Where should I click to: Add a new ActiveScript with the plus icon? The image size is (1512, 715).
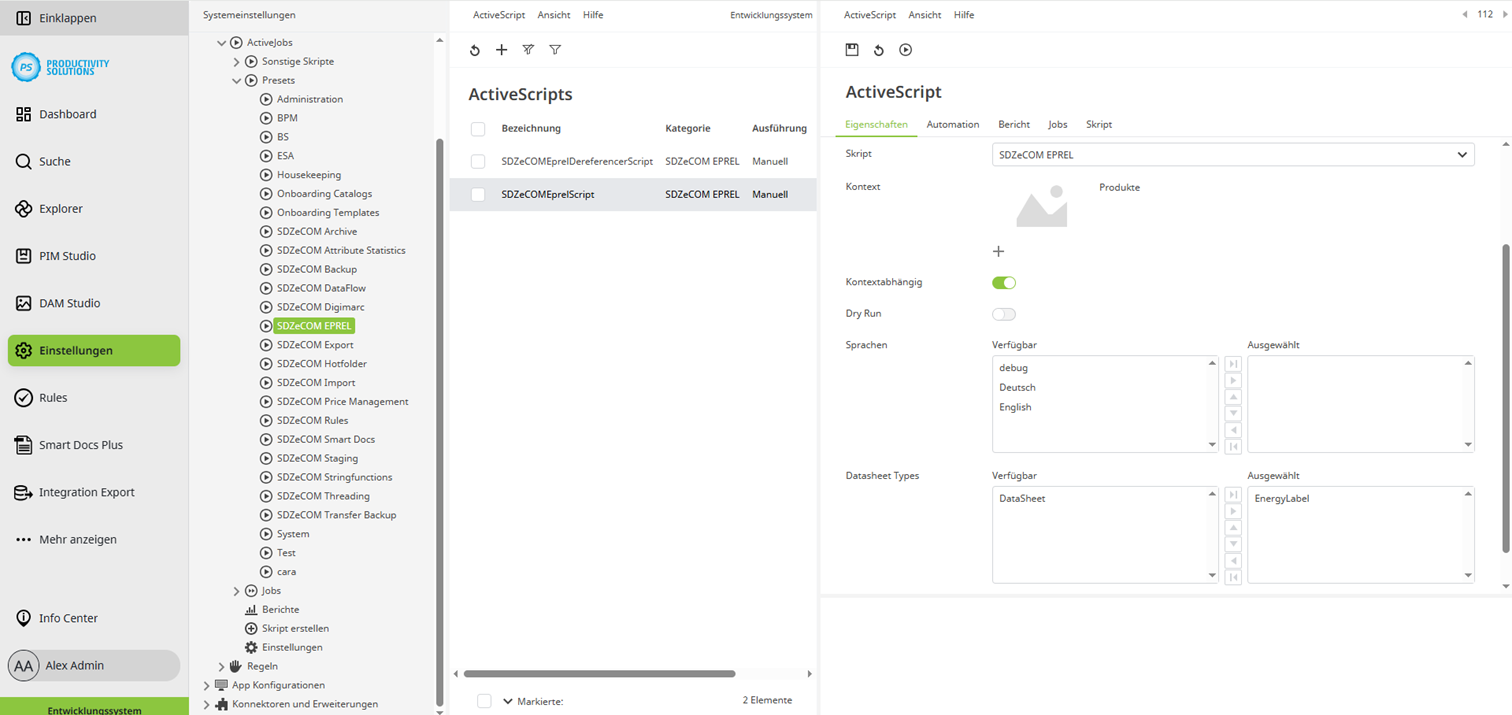tap(501, 49)
